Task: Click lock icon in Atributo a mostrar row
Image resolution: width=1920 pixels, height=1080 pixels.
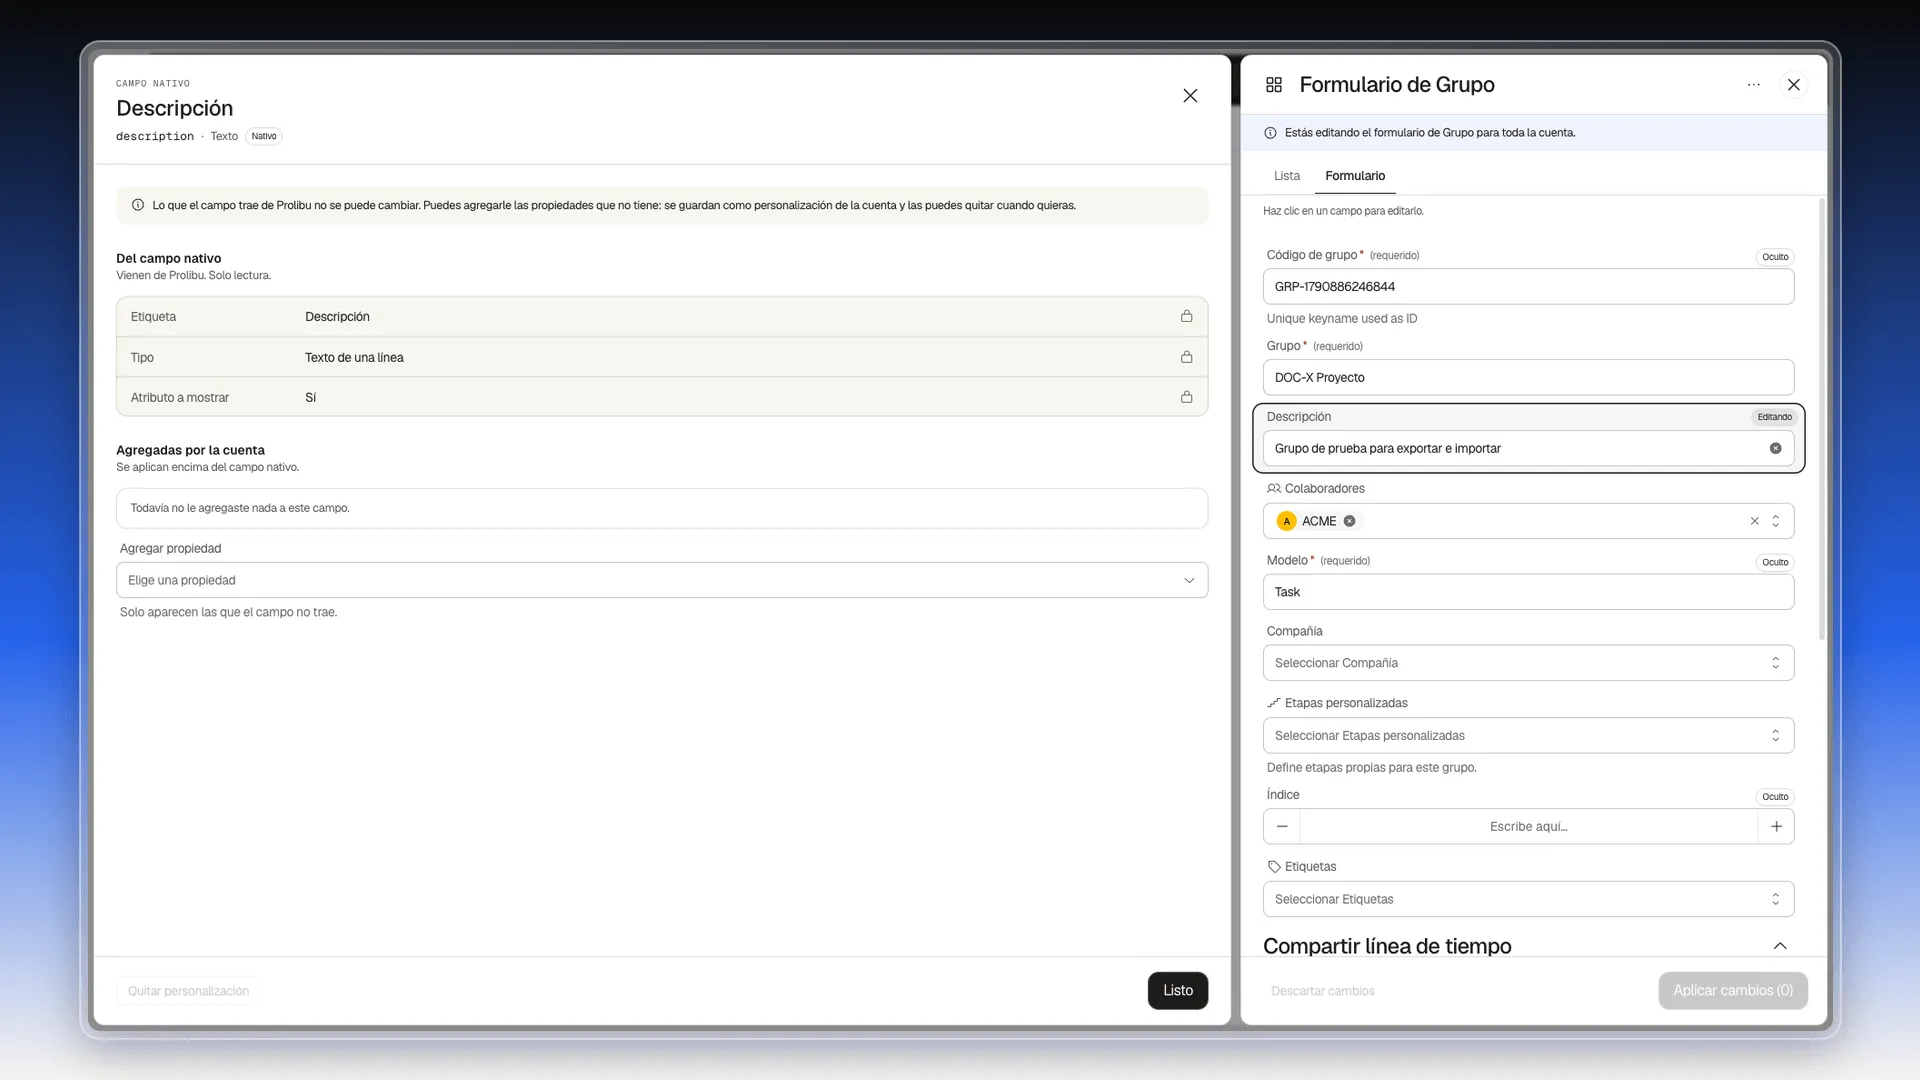Action: (x=1186, y=397)
